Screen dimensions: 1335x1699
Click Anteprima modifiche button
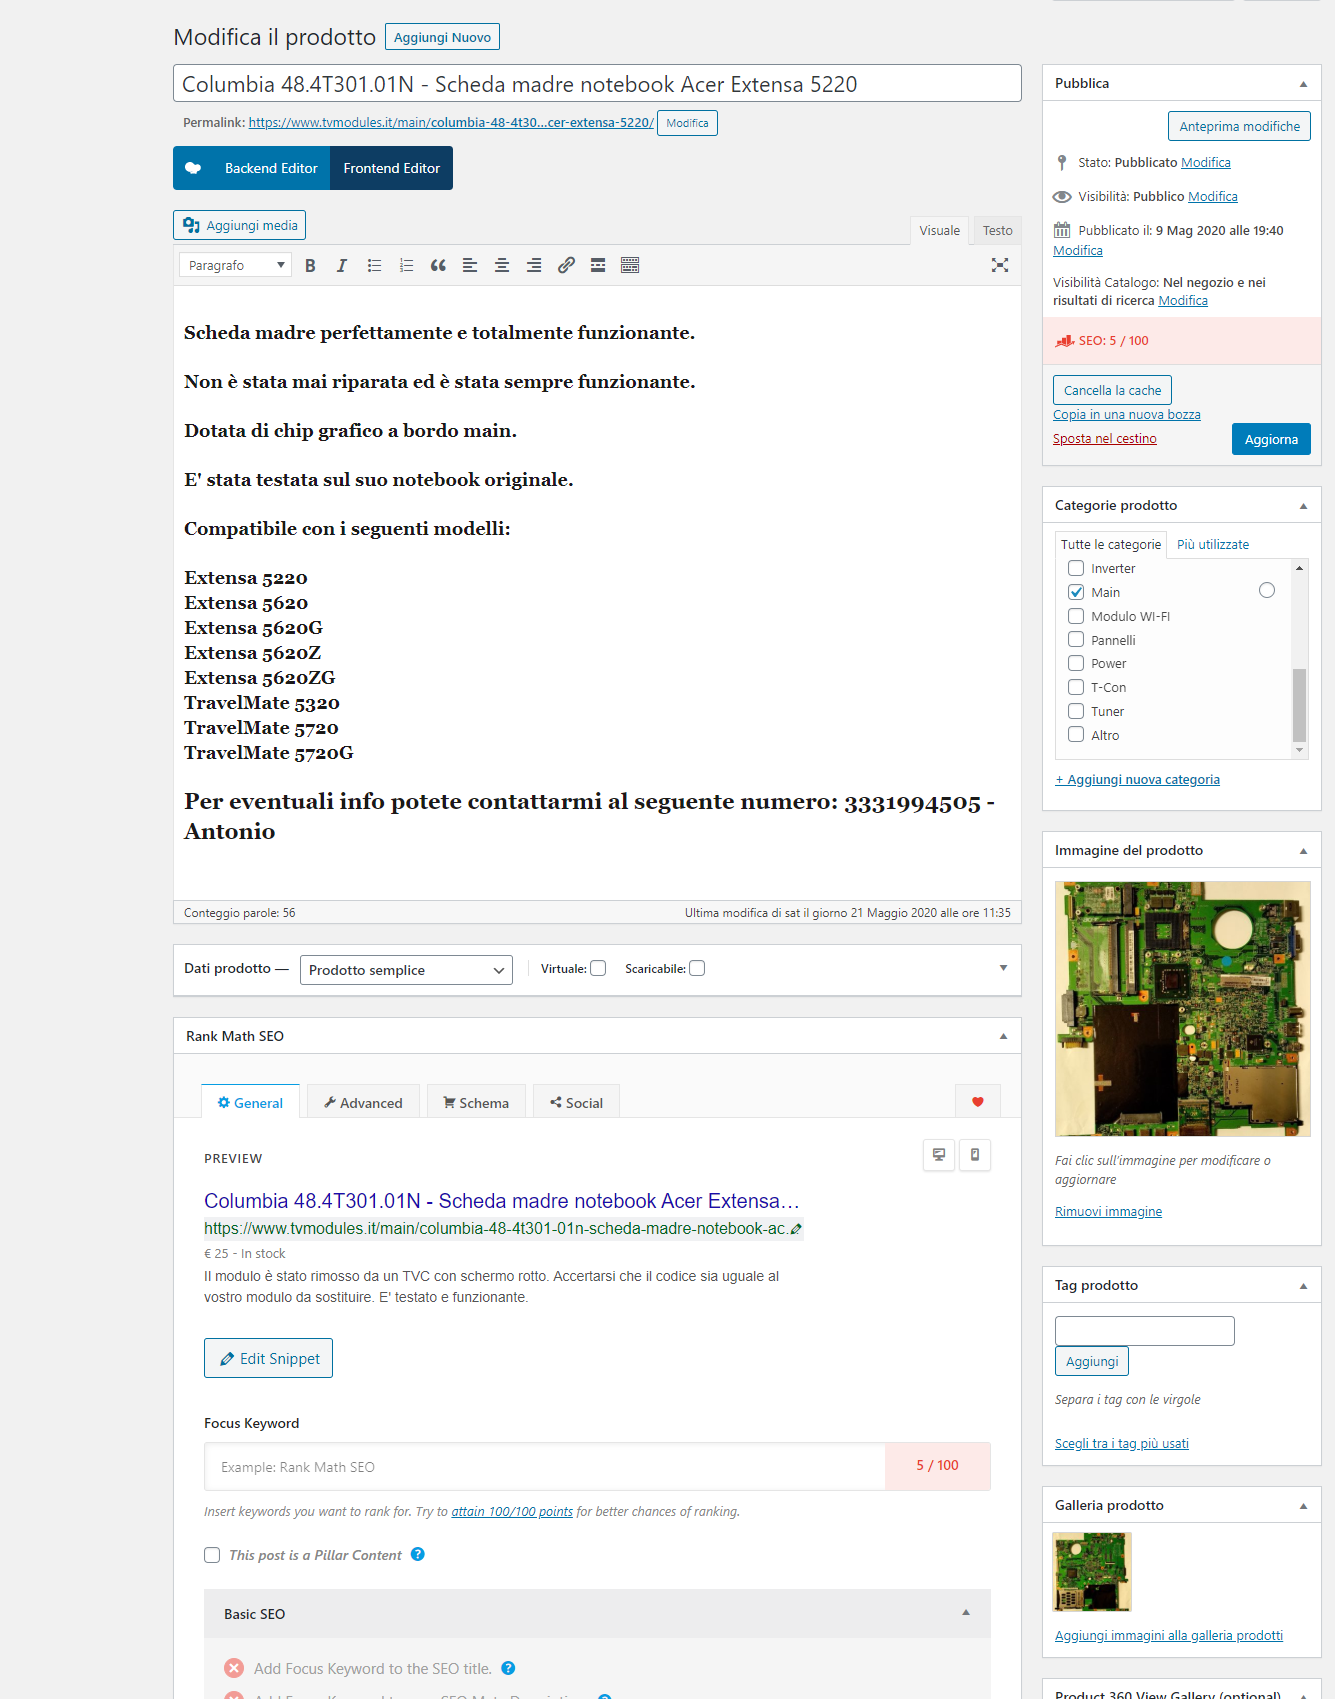click(x=1239, y=126)
